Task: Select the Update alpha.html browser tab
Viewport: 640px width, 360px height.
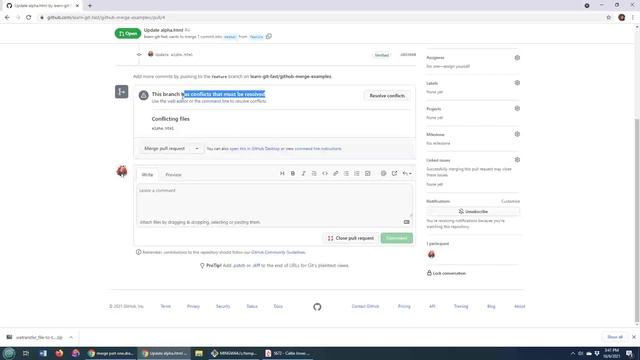Action: (42, 6)
